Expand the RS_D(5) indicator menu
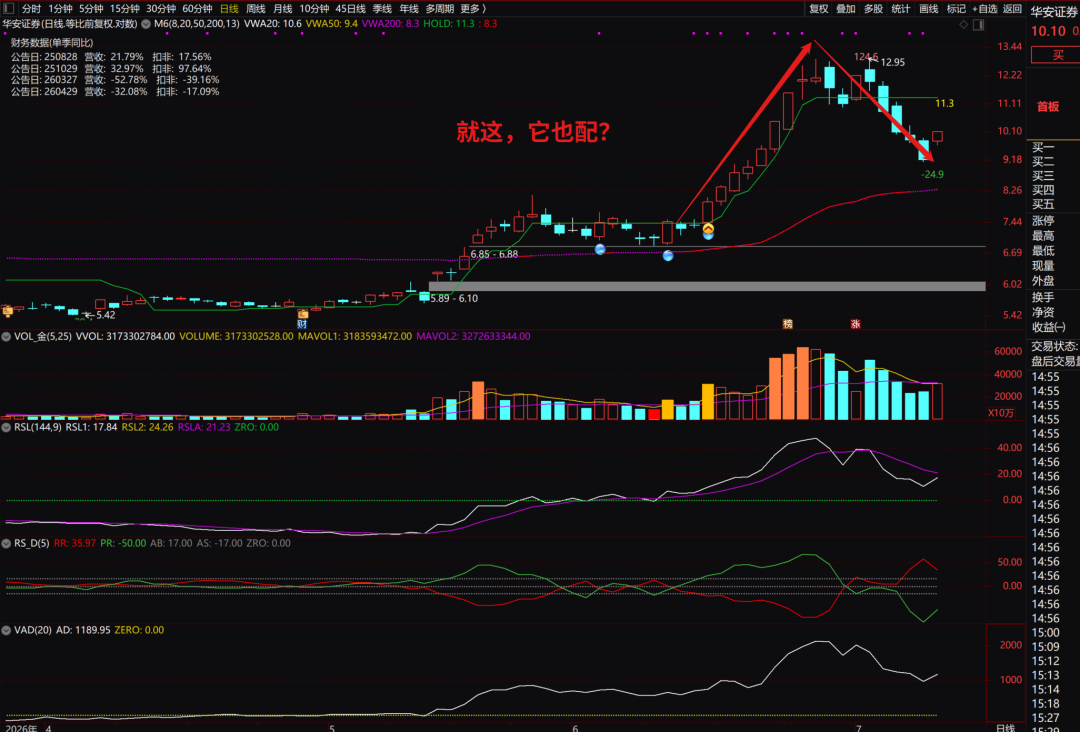Viewport: 1080px width, 732px height. click(x=6, y=543)
